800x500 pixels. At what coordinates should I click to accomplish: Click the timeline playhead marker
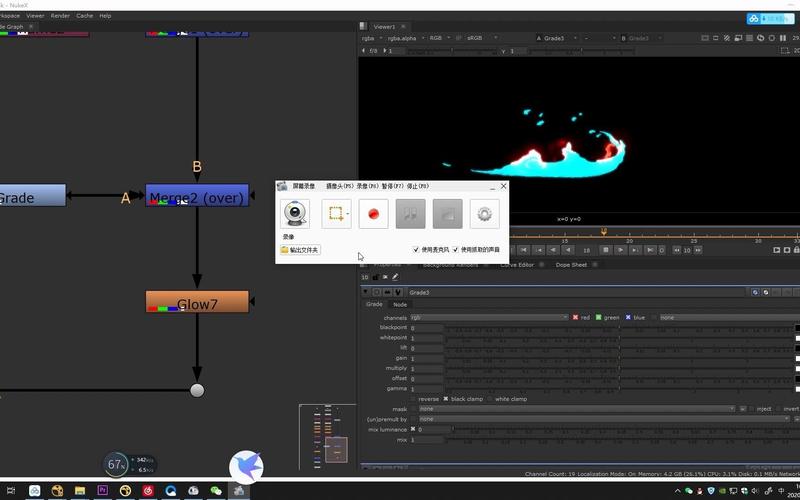pos(604,232)
